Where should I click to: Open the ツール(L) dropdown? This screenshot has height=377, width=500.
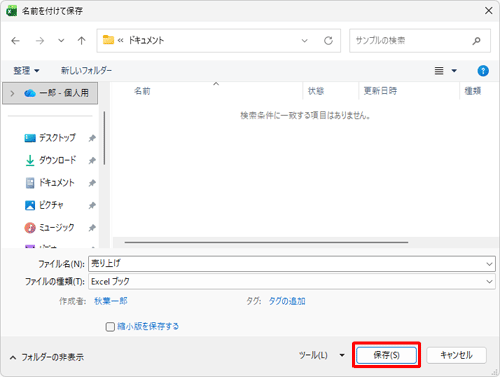click(321, 355)
